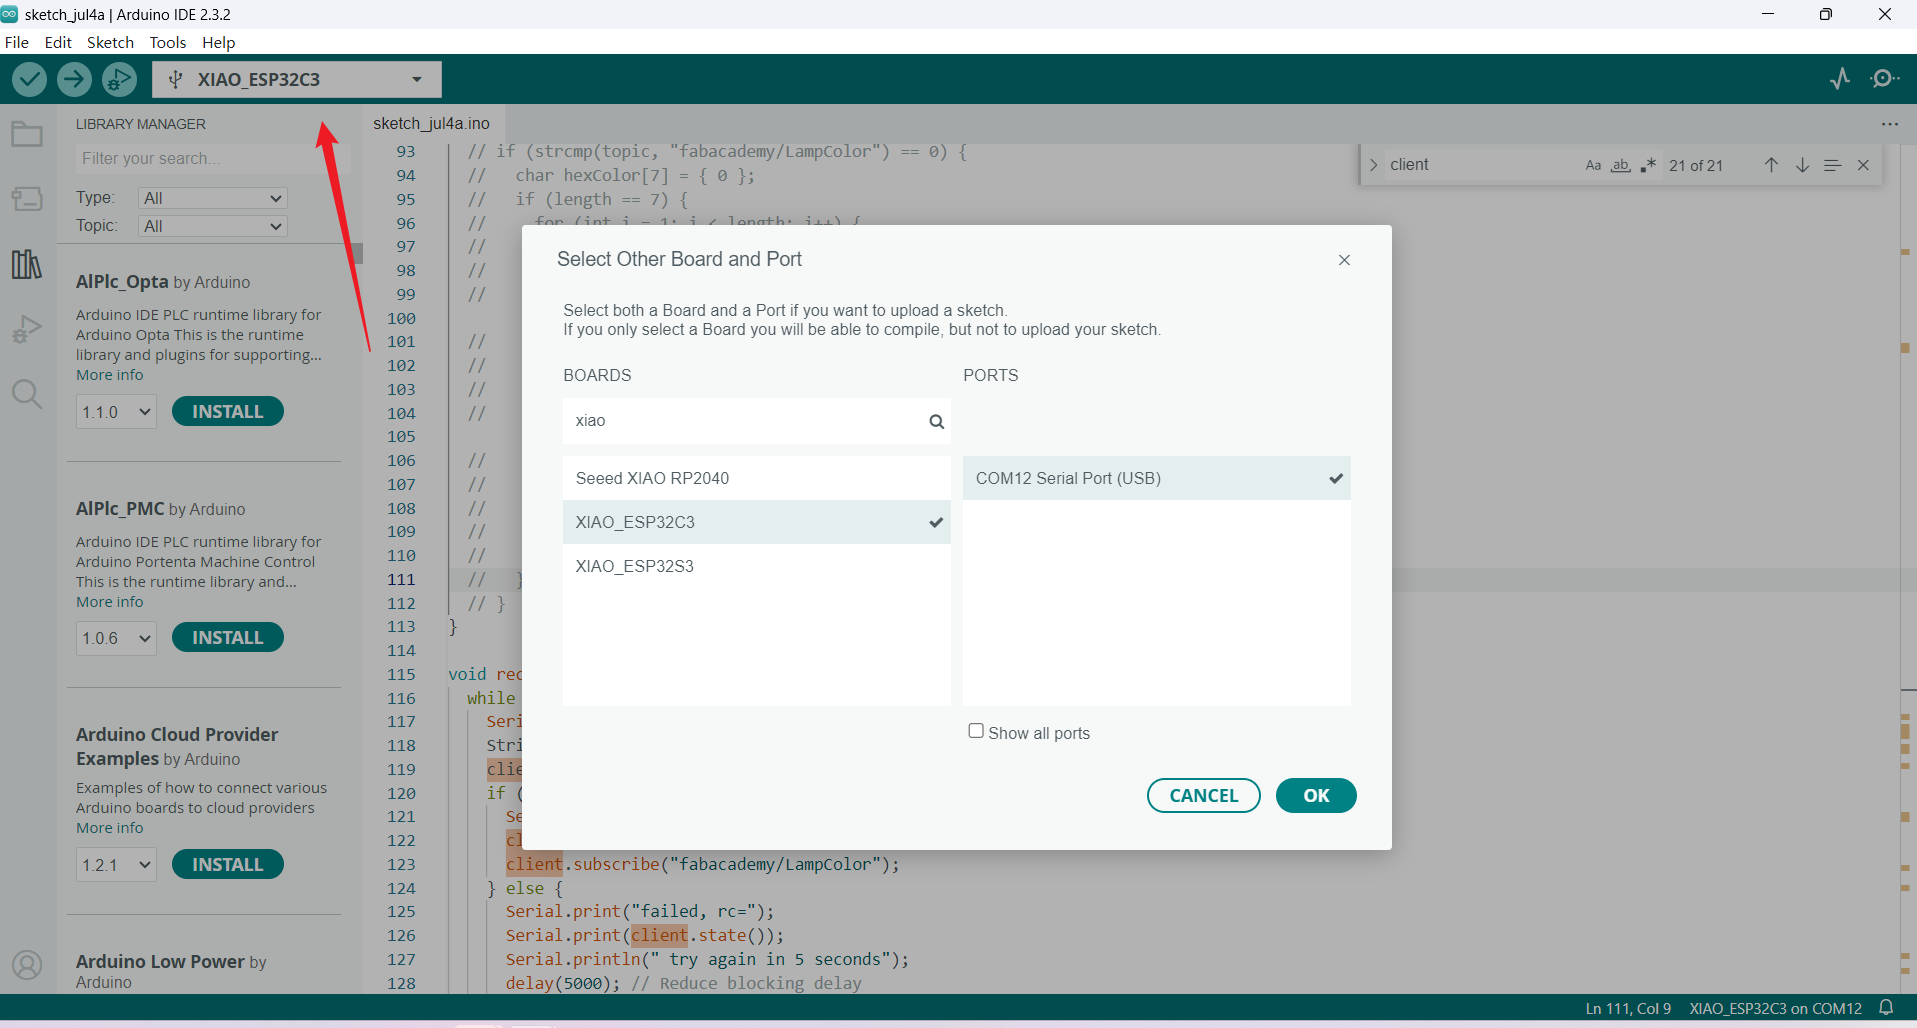Click XIAO_ESP32C3 on COM12 status entry
Viewport: 1917px width, 1028px height.
[x=1776, y=1008]
